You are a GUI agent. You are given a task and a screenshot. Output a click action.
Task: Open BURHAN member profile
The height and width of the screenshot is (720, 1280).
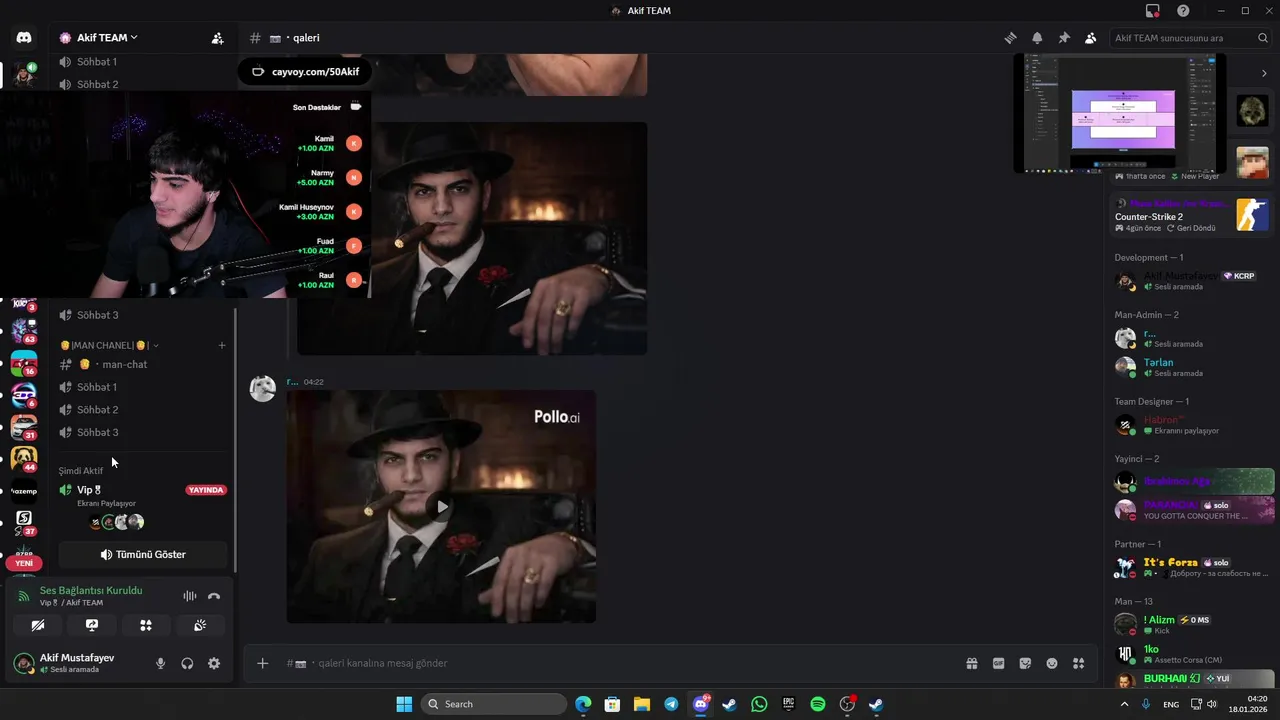(1193, 679)
